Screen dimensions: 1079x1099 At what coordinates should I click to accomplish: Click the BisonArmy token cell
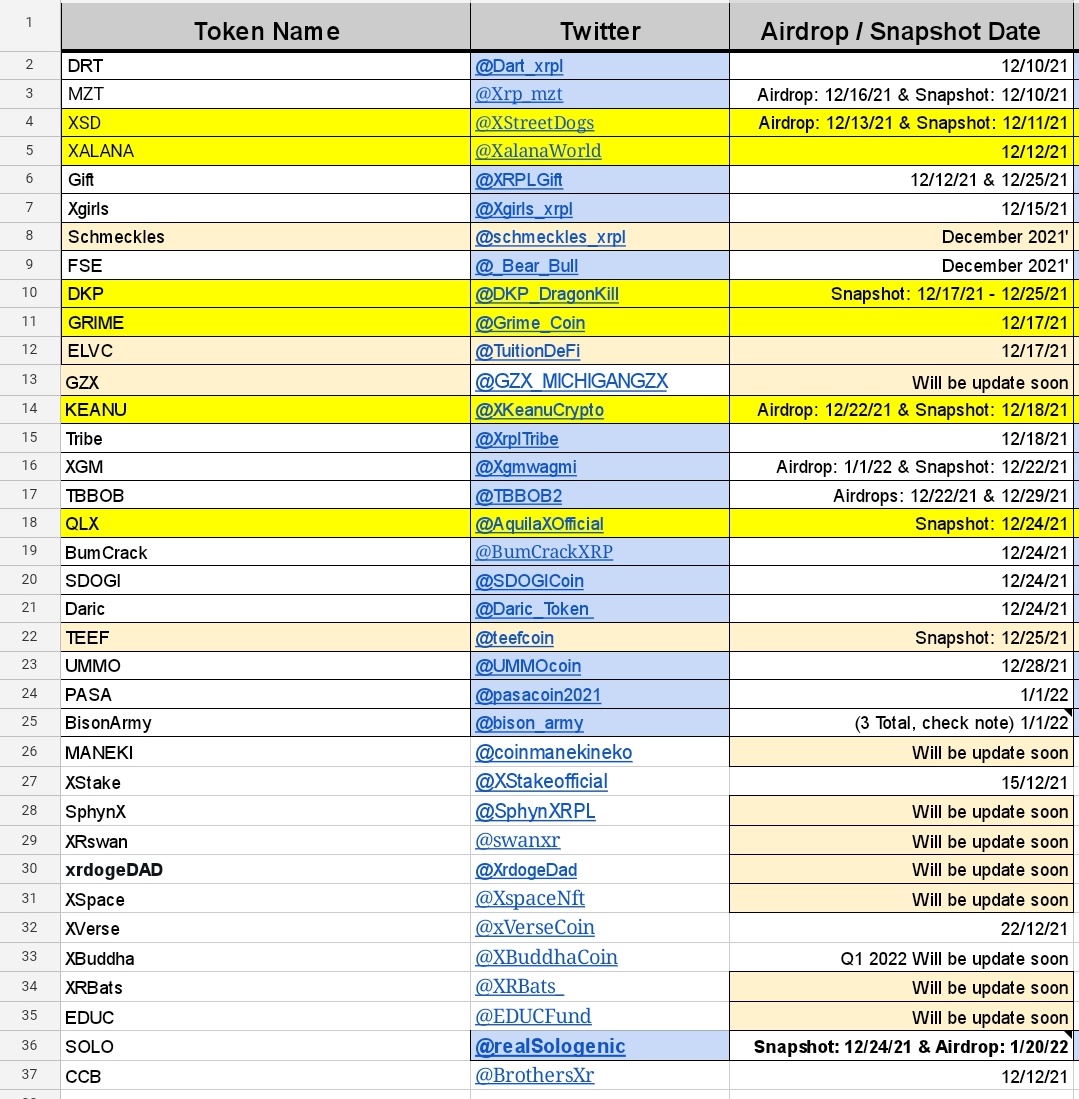(x=266, y=723)
